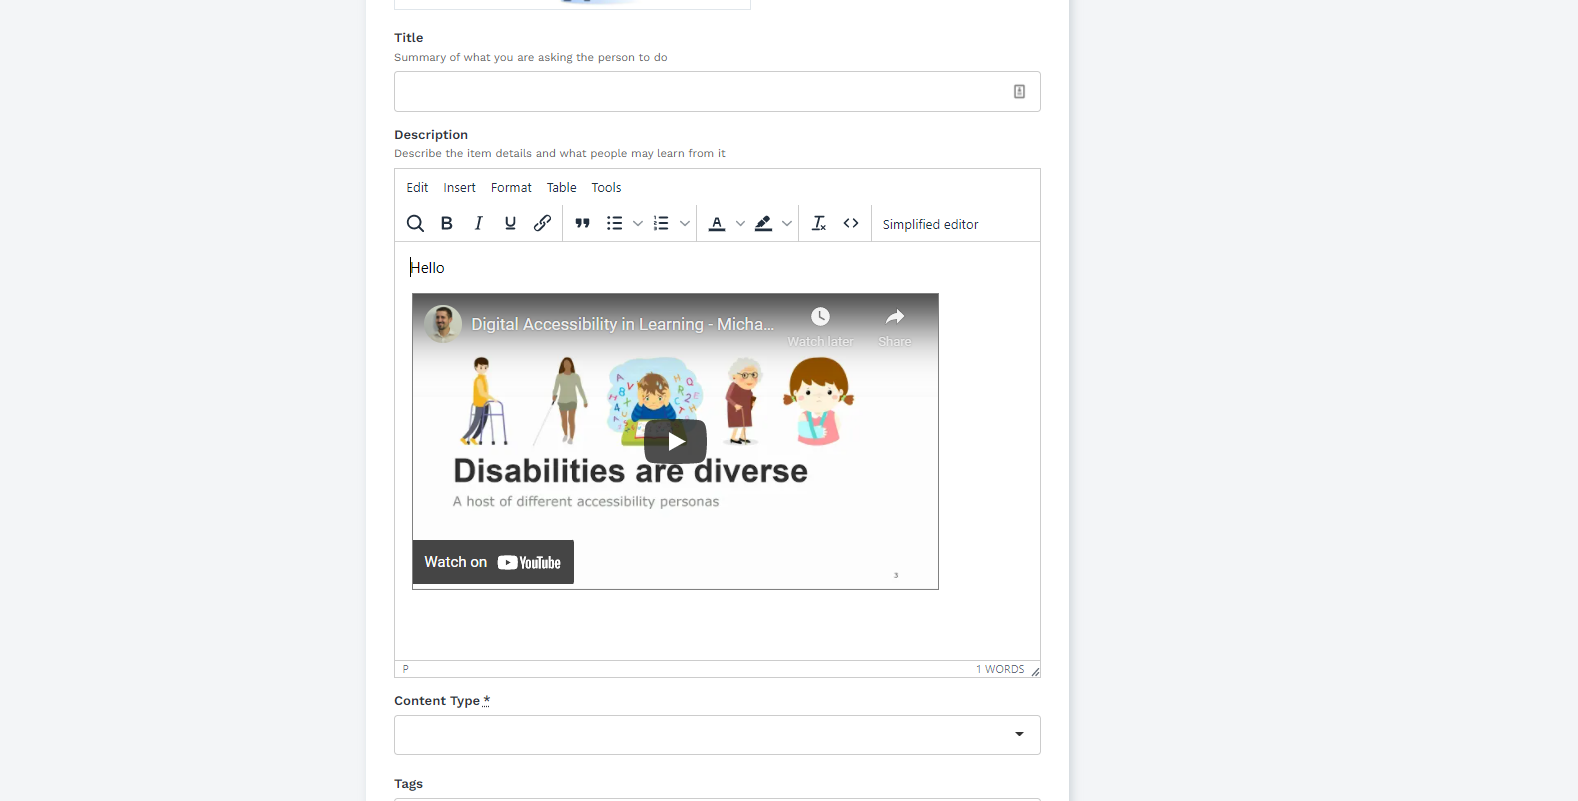Screen dimensions: 1578x801
Task: Open the editor's find and replace search icon
Action: tap(415, 223)
